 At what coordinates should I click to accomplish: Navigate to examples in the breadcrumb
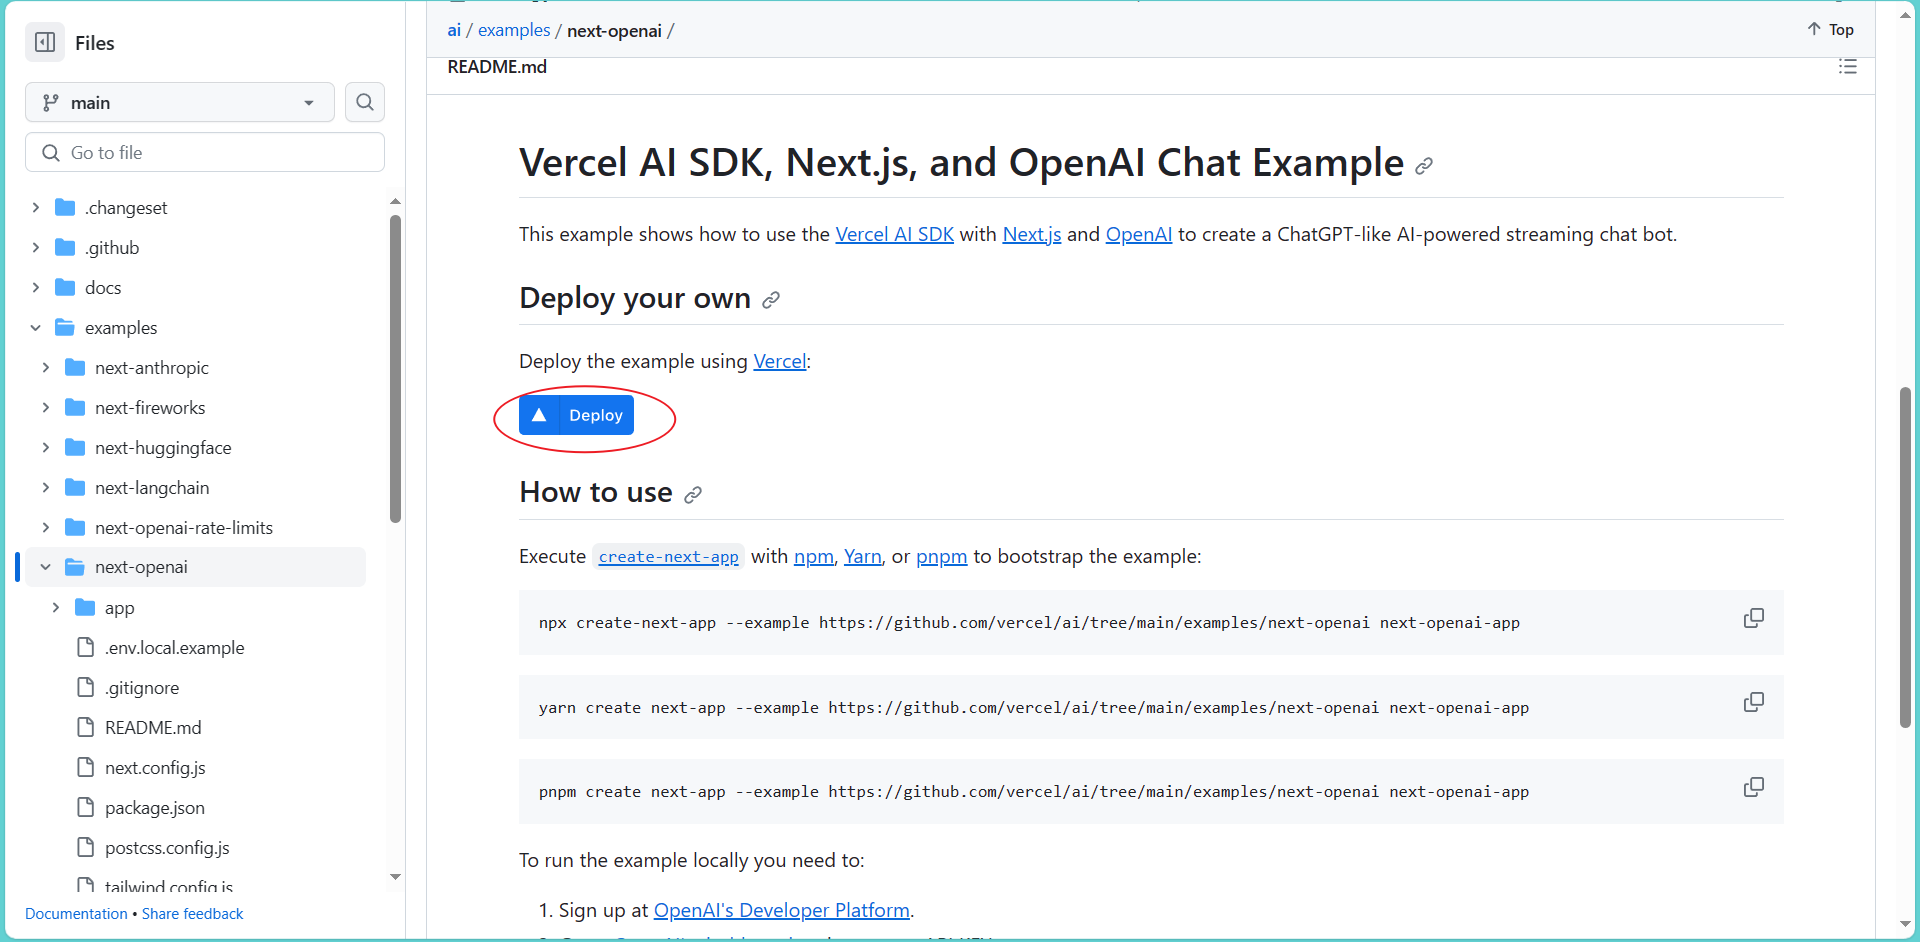coord(514,30)
